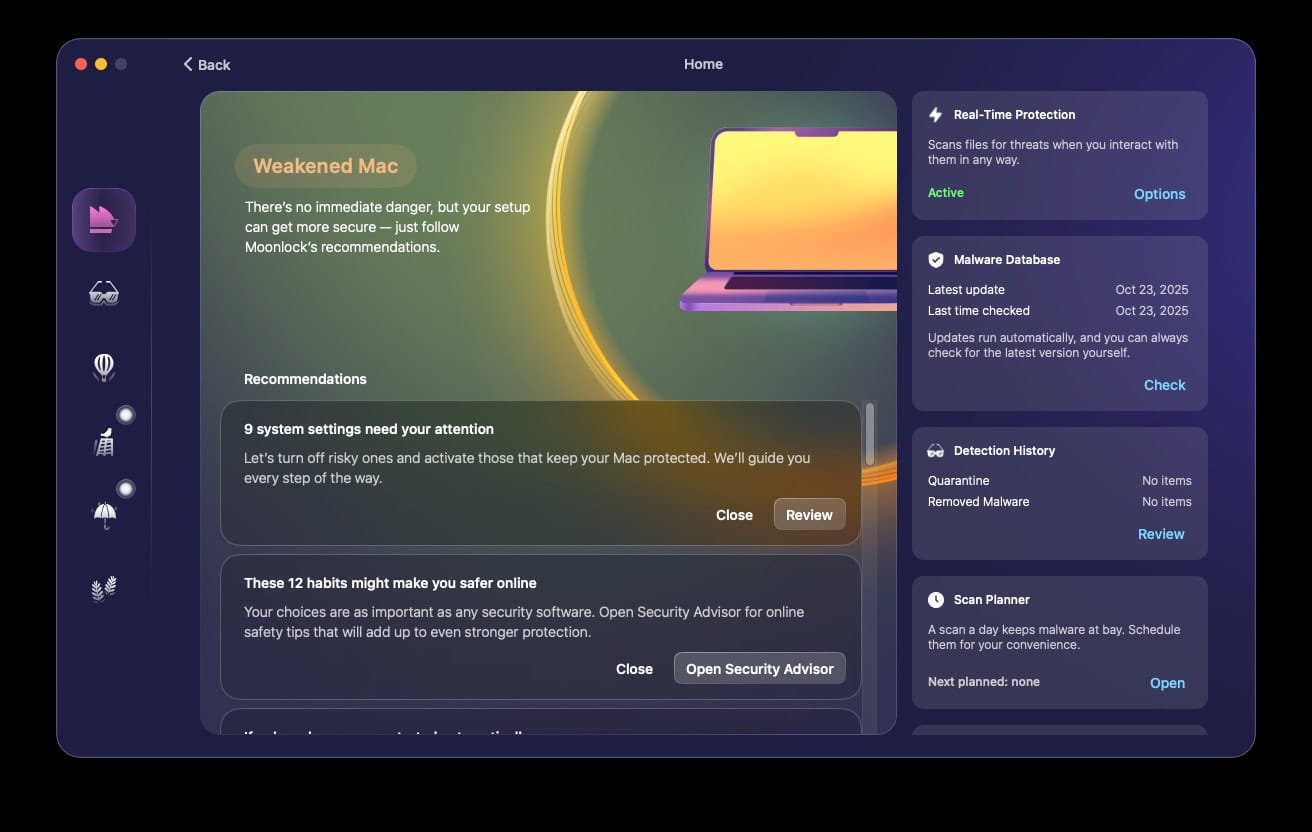This screenshot has width=1312, height=832.
Task: Click the recommendations list scrollbar
Action: pos(870,434)
